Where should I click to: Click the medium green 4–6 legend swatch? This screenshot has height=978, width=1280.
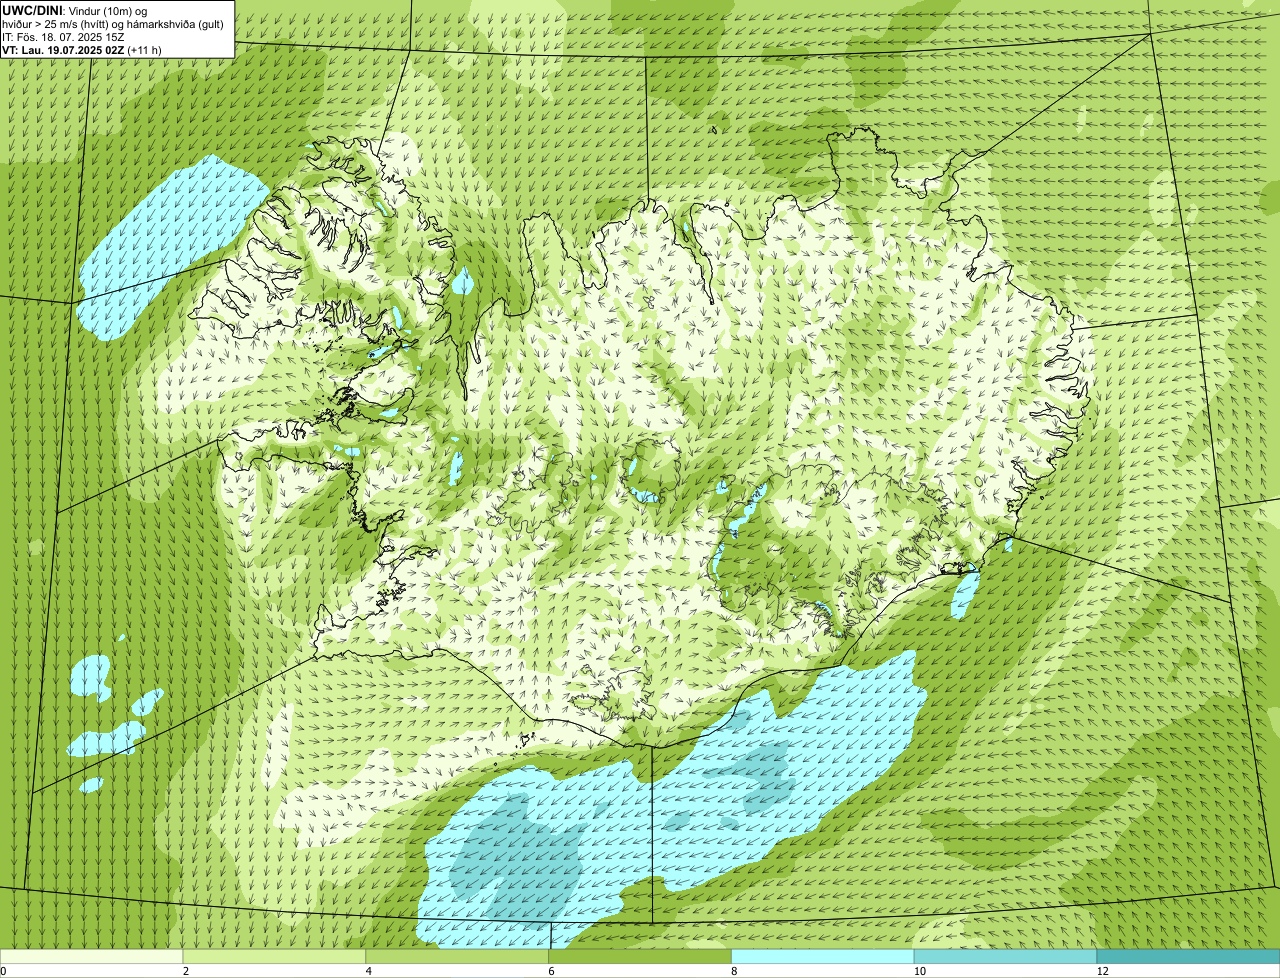tap(457, 957)
